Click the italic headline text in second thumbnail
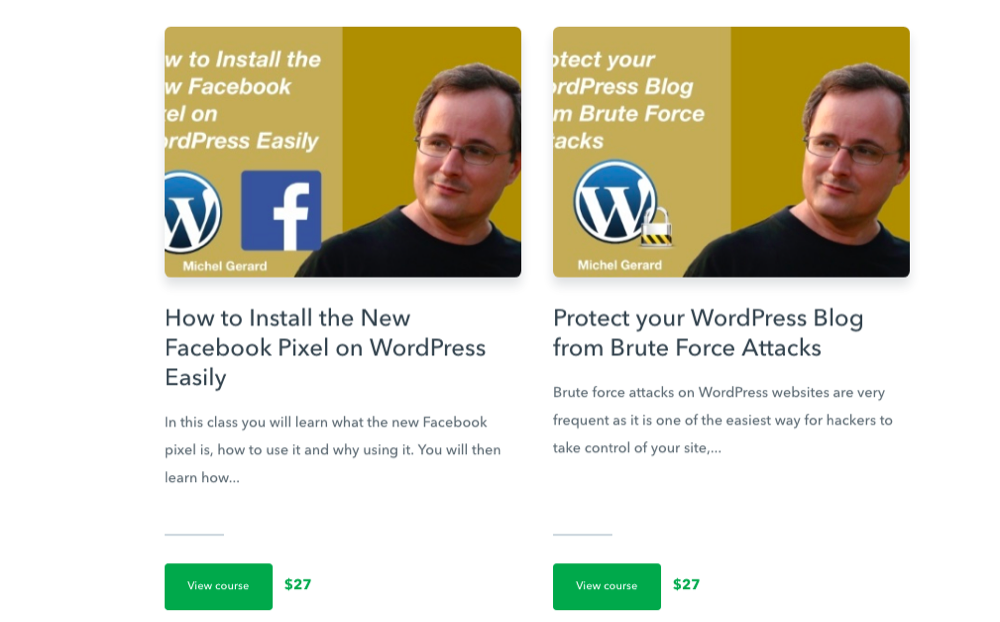 point(629,100)
